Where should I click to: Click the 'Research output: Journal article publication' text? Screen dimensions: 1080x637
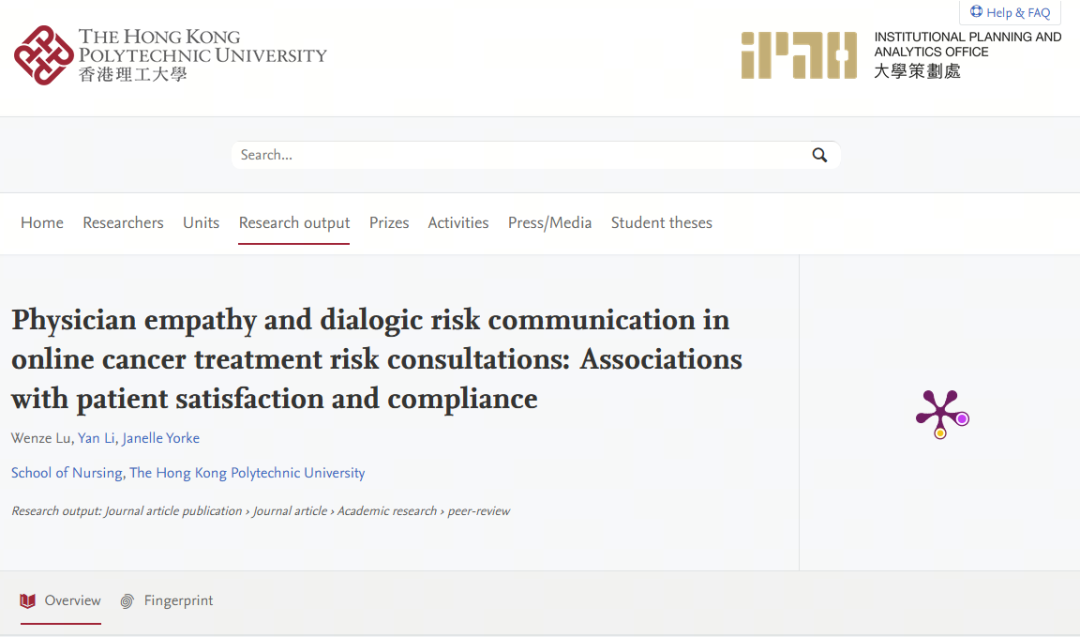127,511
